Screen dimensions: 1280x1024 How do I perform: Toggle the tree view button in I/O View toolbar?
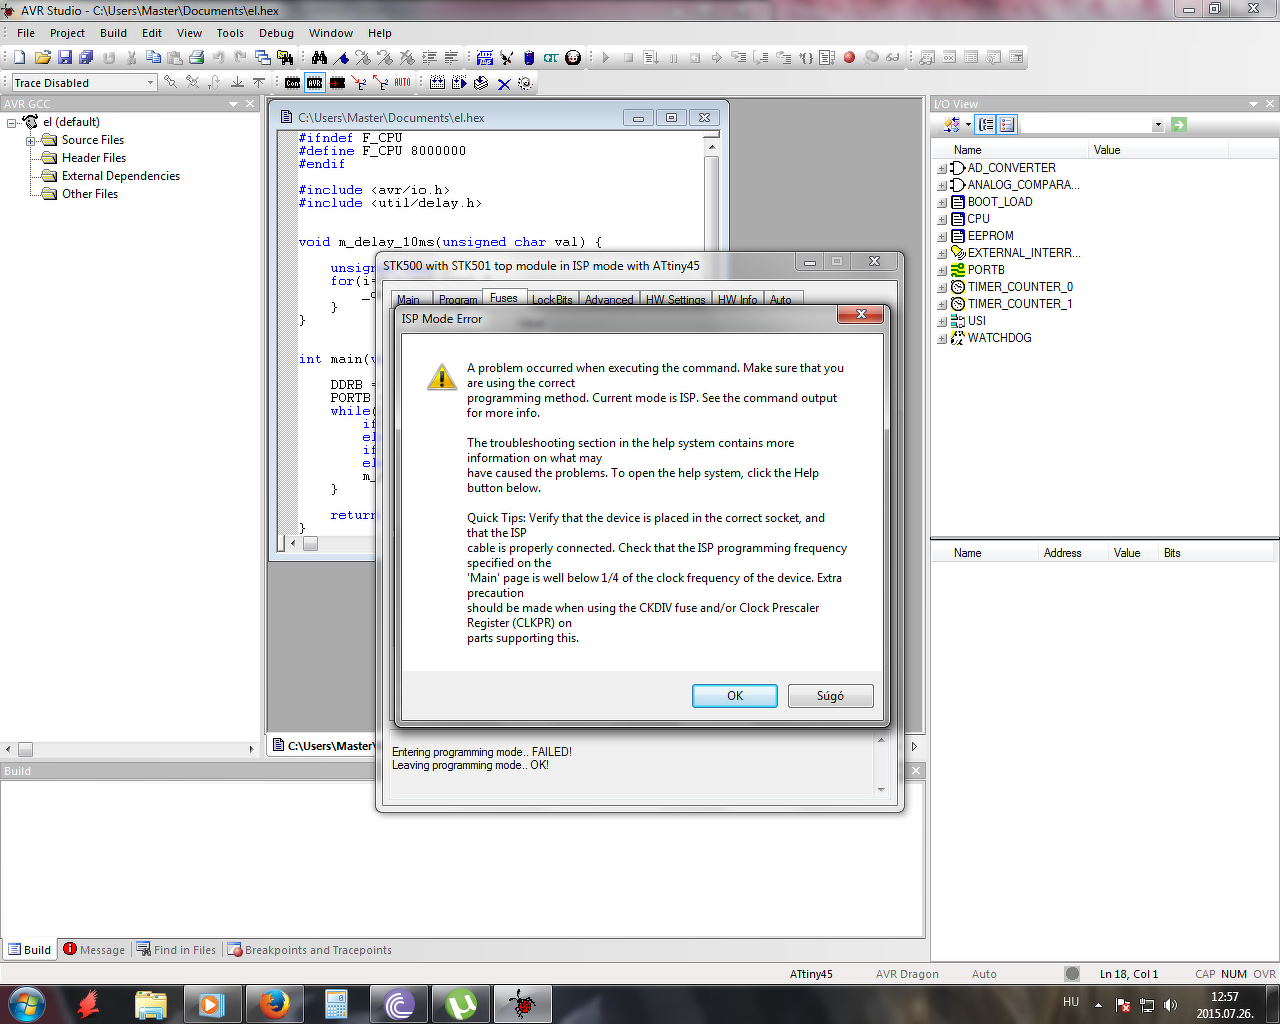pyautogui.click(x=986, y=125)
